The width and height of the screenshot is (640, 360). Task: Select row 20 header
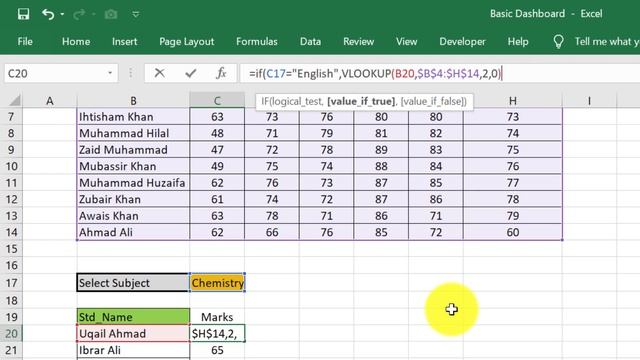(x=11, y=333)
